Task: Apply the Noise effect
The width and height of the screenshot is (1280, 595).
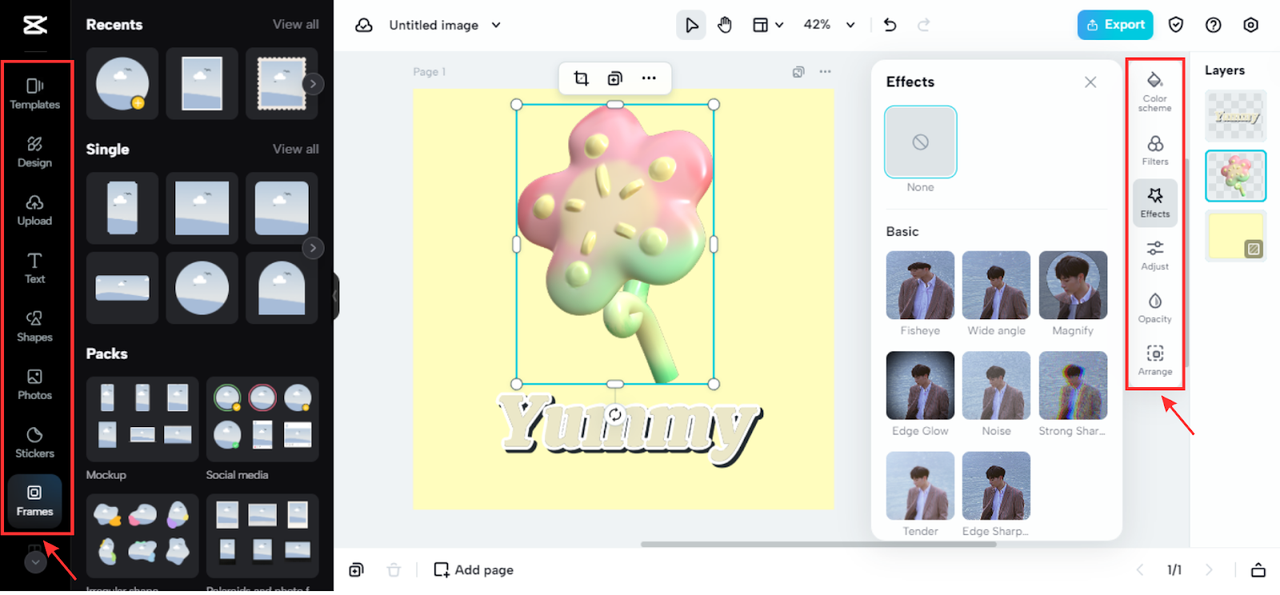Action: click(x=996, y=385)
